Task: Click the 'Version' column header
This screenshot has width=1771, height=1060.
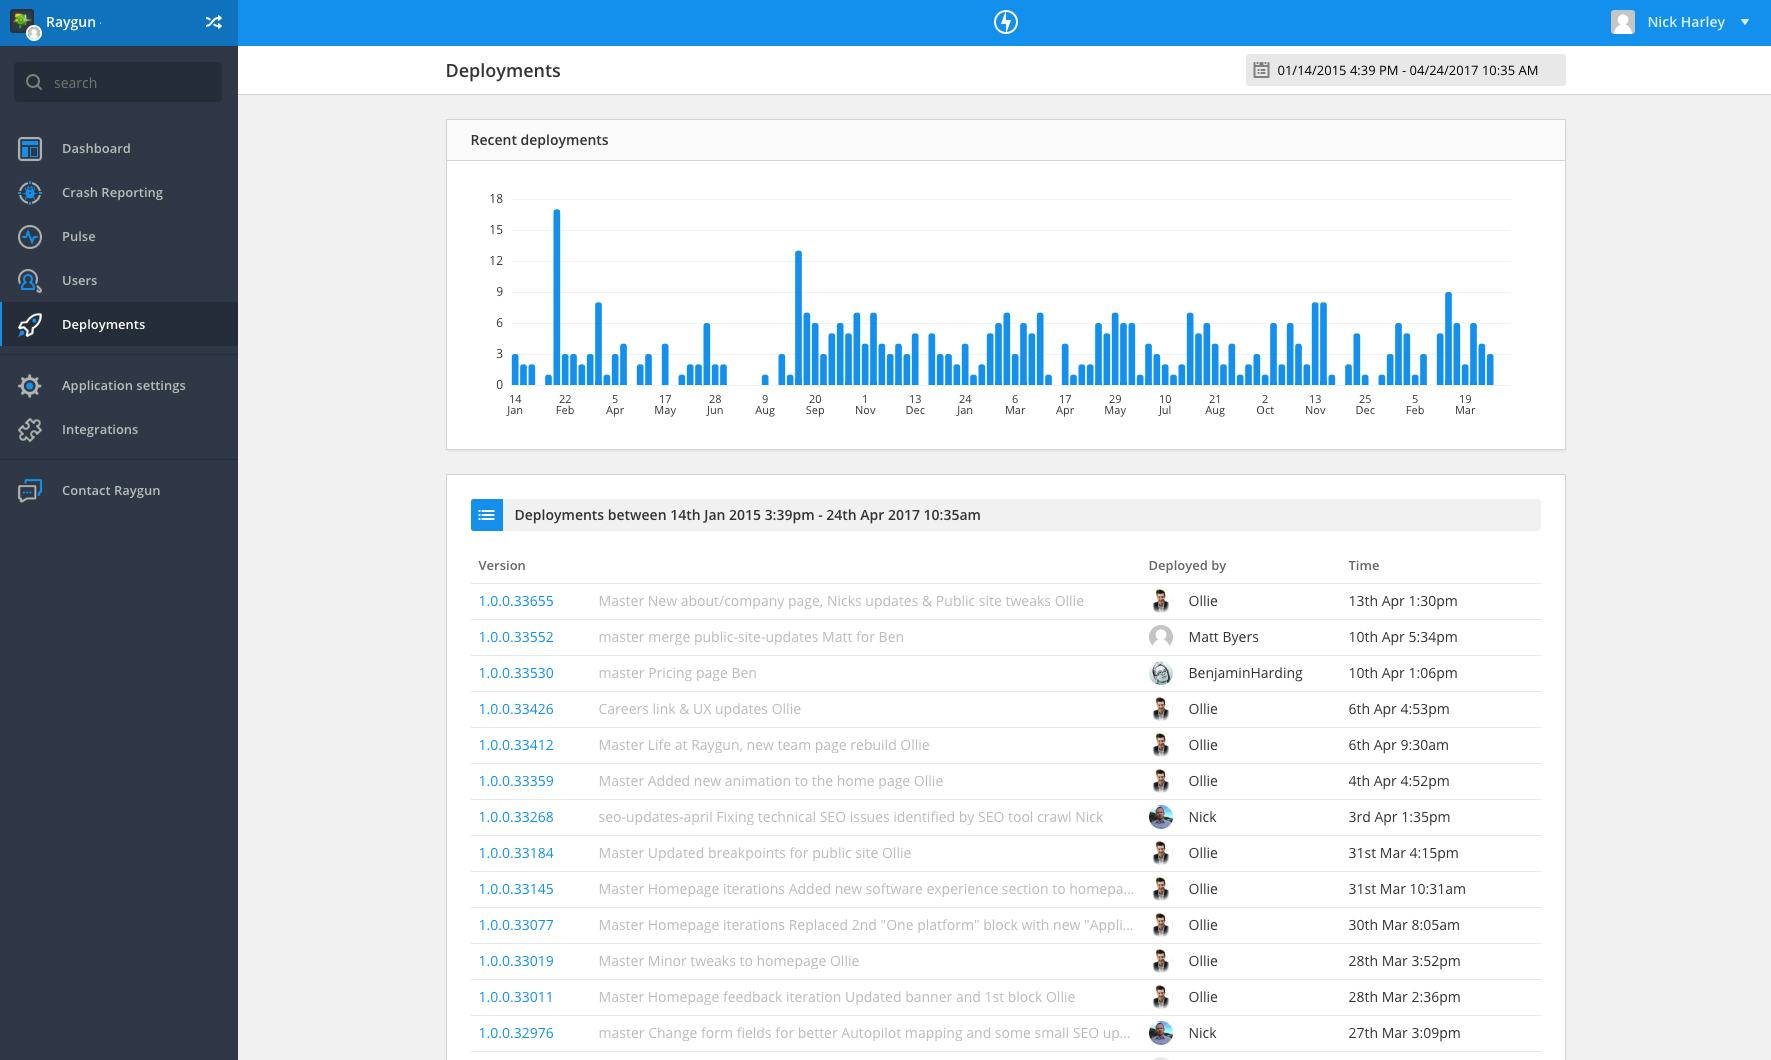Action: tap(501, 565)
